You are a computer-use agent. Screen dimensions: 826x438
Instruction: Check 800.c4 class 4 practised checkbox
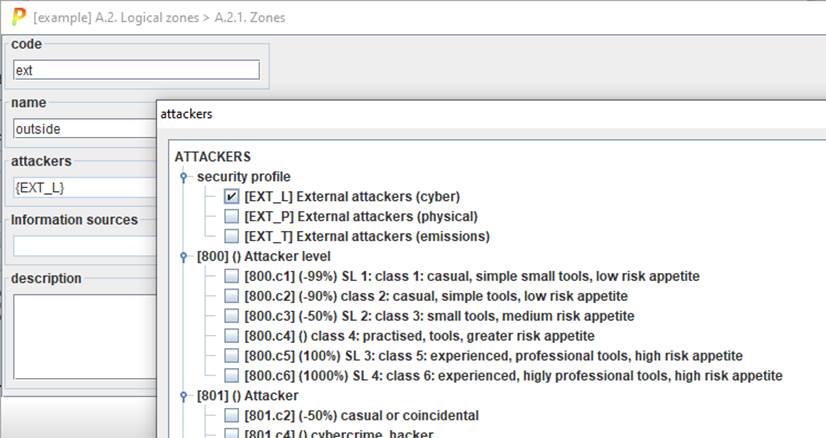[x=232, y=336]
